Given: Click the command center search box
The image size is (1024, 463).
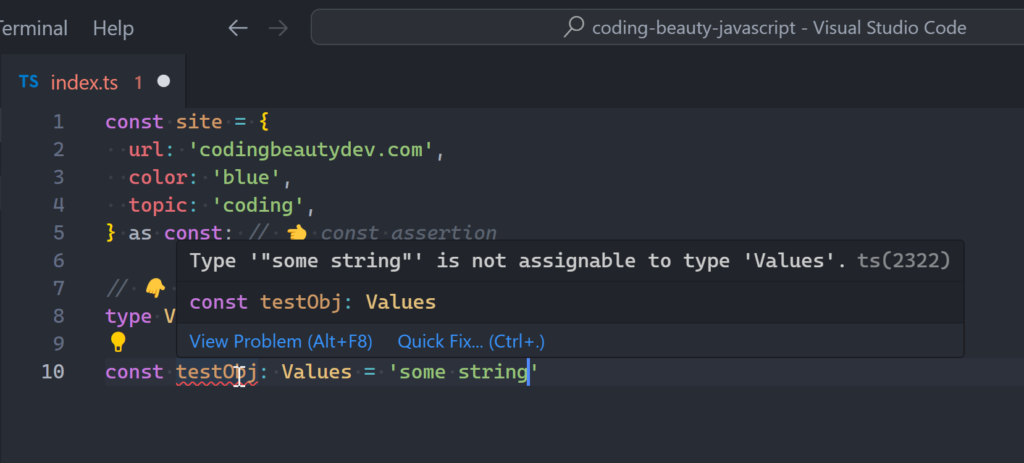Looking at the screenshot, I should click(667, 27).
